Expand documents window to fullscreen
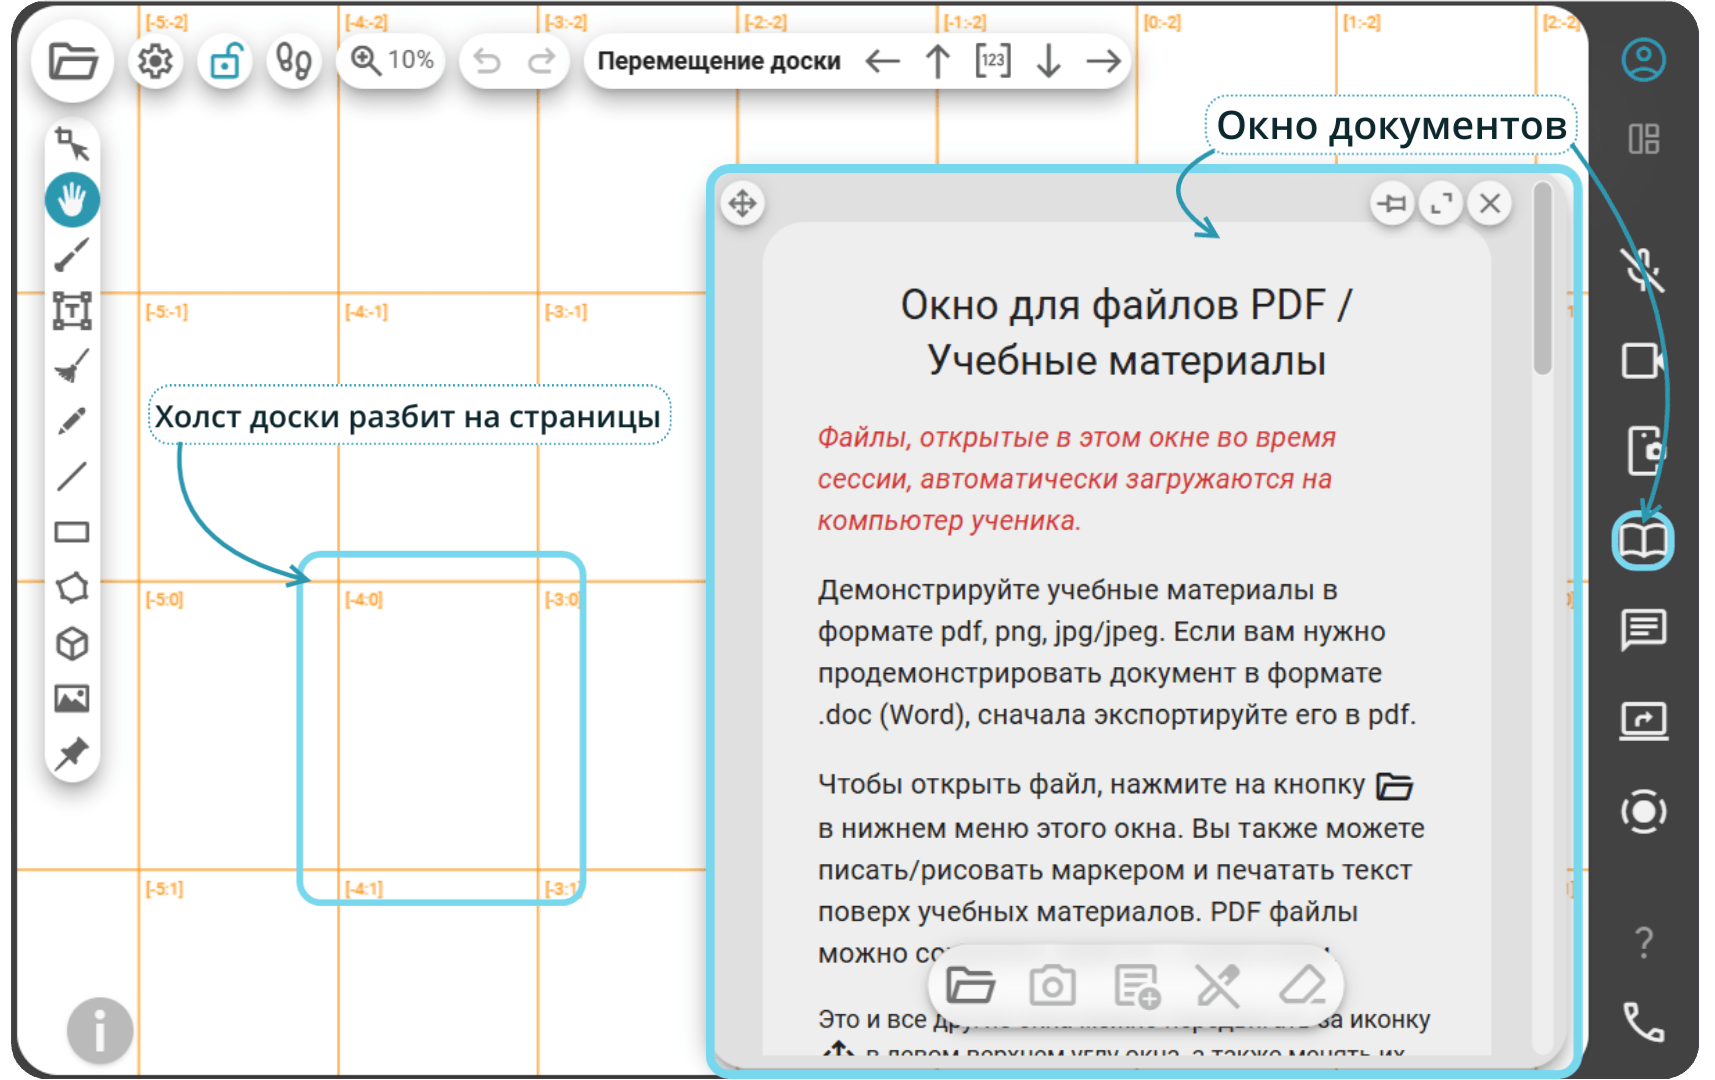The image size is (1715, 1080). click(1441, 204)
